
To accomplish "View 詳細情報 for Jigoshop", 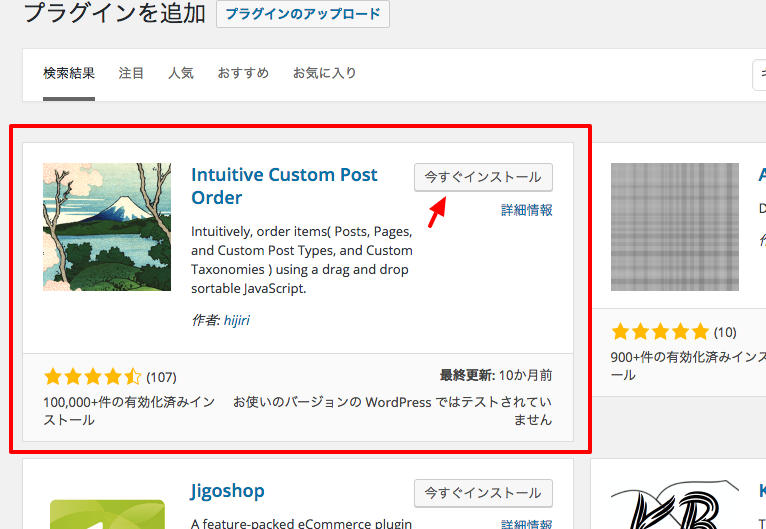I will 527,524.
